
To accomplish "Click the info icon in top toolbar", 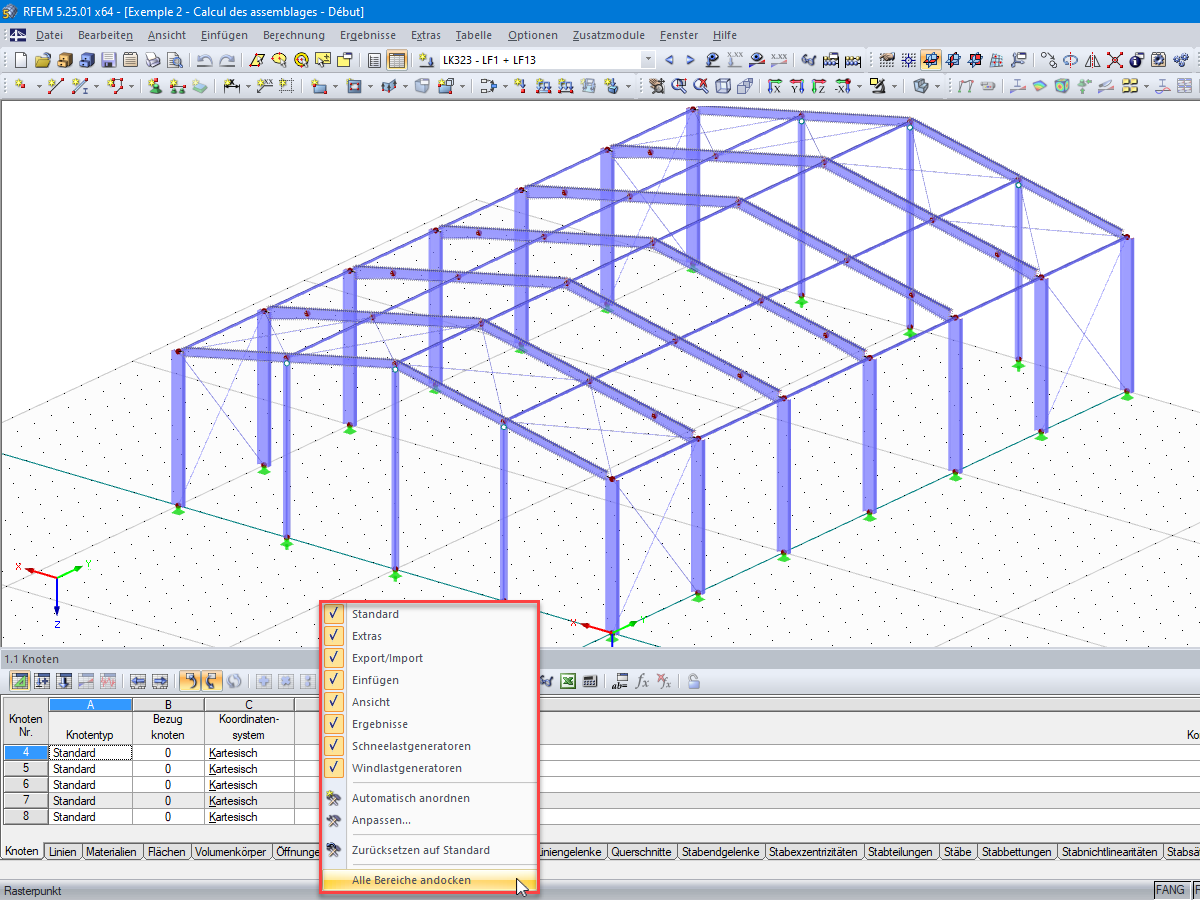I will 1135,59.
